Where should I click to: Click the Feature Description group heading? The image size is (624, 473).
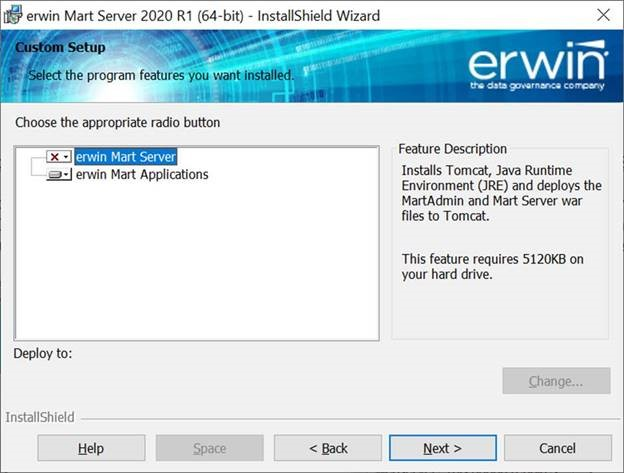pos(453,149)
